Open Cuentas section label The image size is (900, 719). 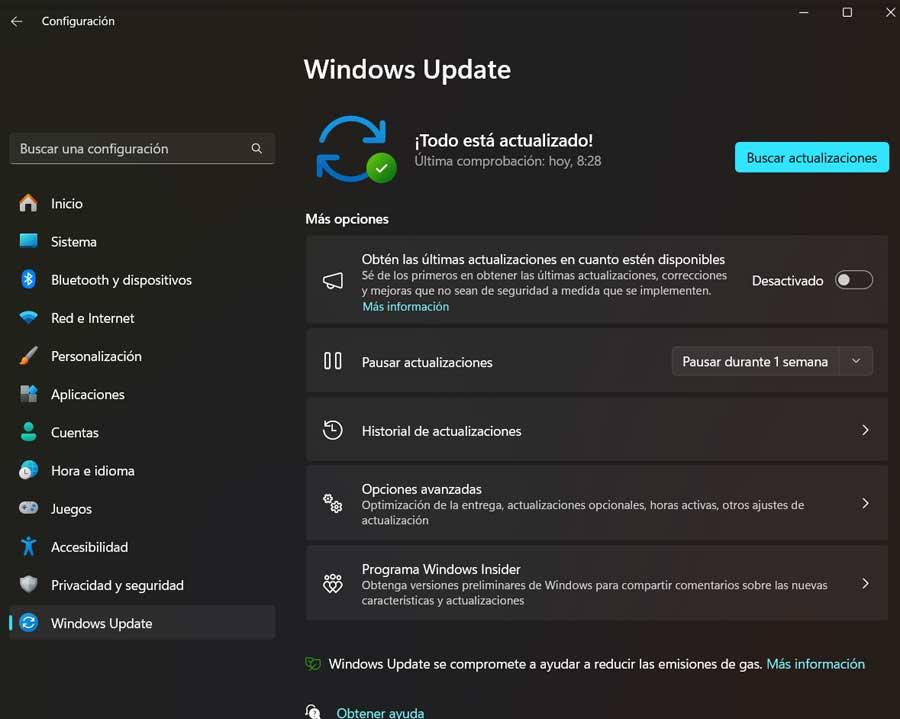pos(75,432)
